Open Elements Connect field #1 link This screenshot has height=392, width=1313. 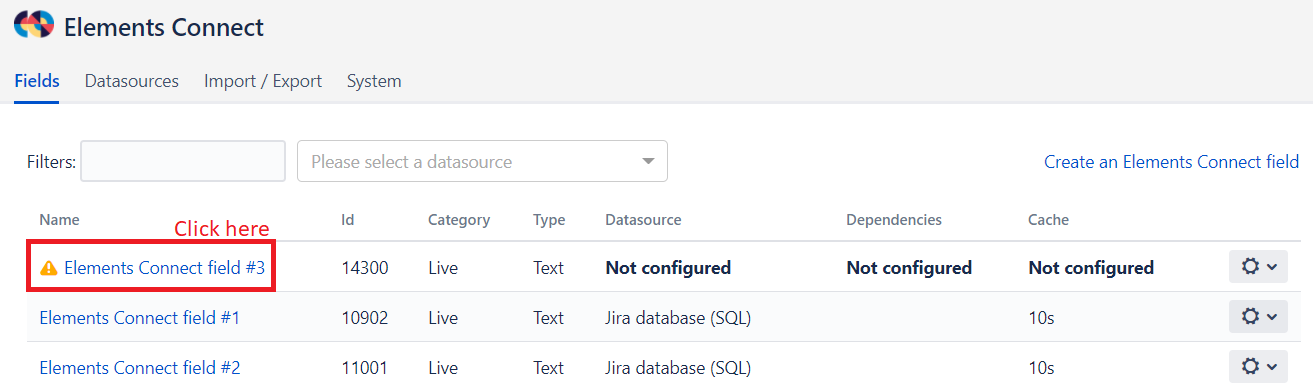coord(140,318)
